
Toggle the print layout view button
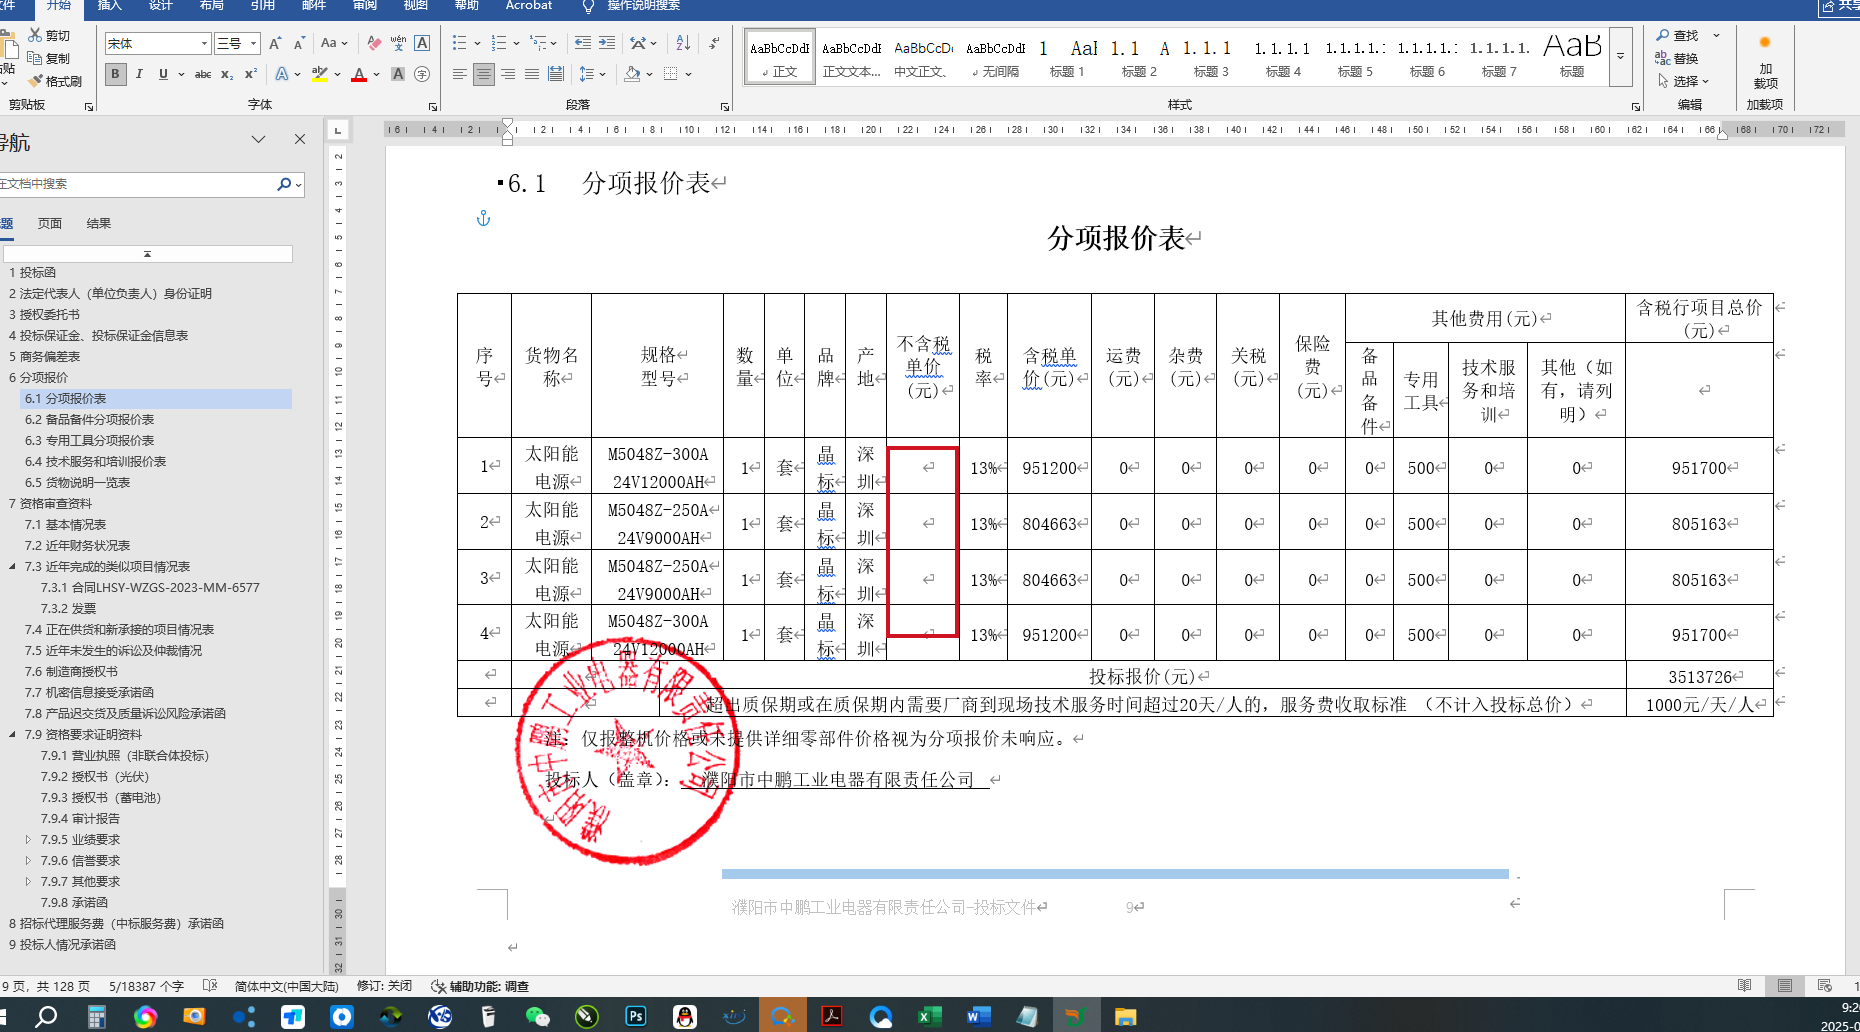coord(1785,986)
